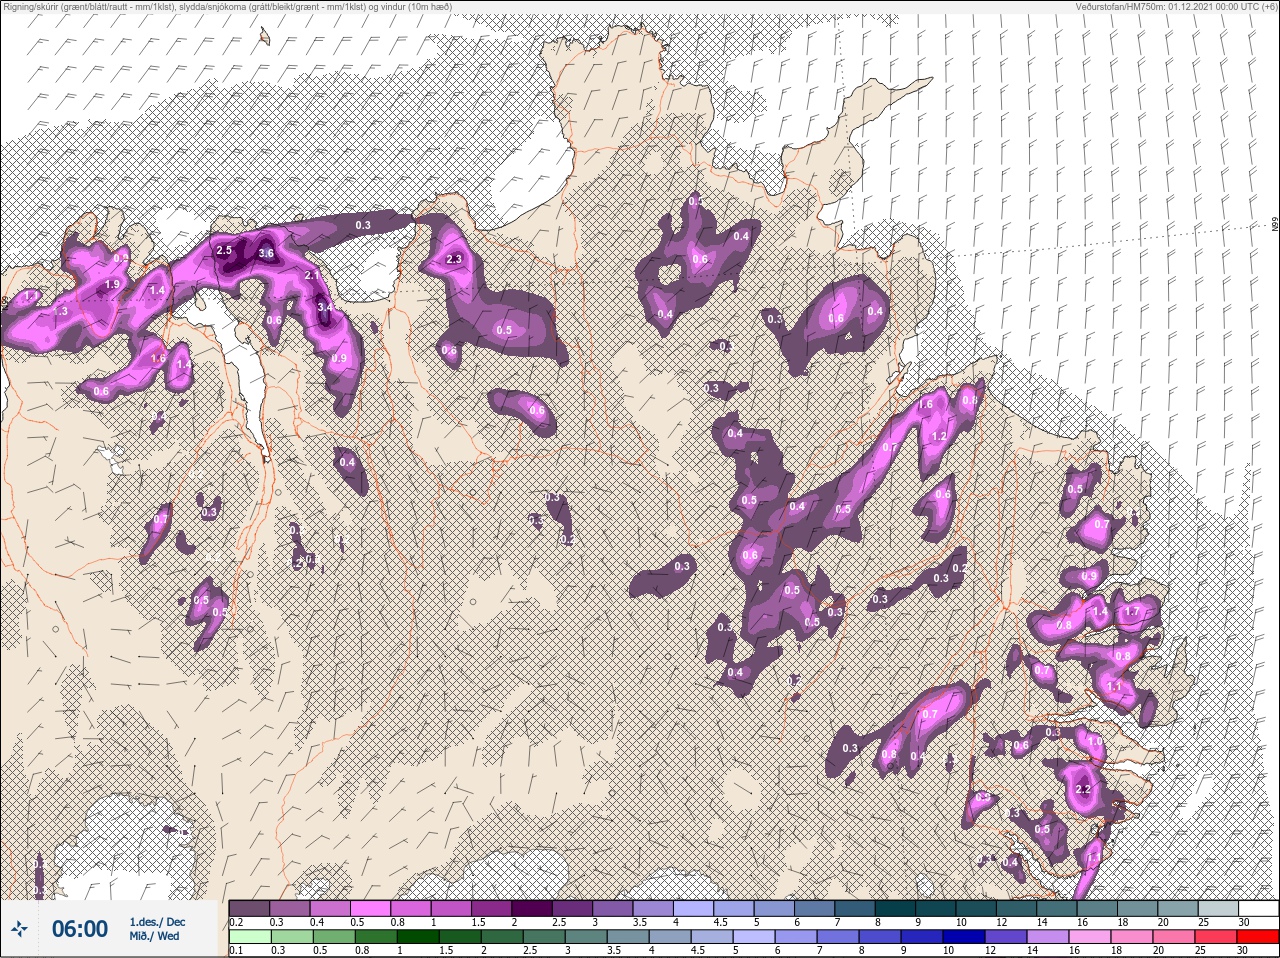Pick the bright pink 0.5 swatch in top legend row
This screenshot has width=1280, height=958.
[372, 908]
